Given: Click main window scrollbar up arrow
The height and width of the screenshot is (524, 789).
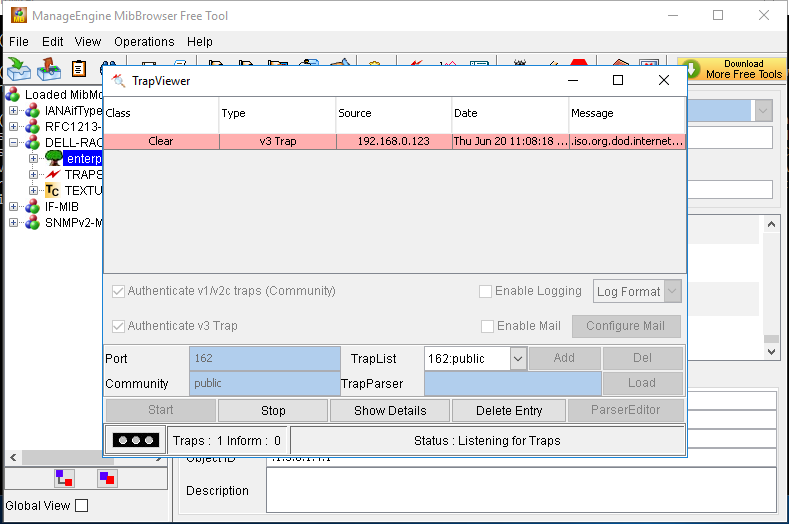Looking at the screenshot, I should tap(771, 224).
